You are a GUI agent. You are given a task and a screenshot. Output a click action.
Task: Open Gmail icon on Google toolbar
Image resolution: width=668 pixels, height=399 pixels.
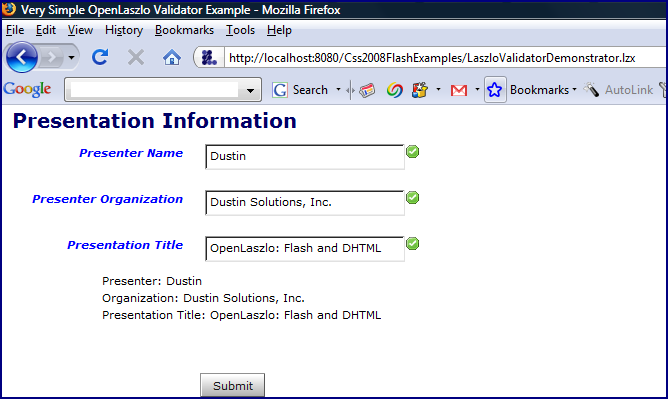coord(458,90)
